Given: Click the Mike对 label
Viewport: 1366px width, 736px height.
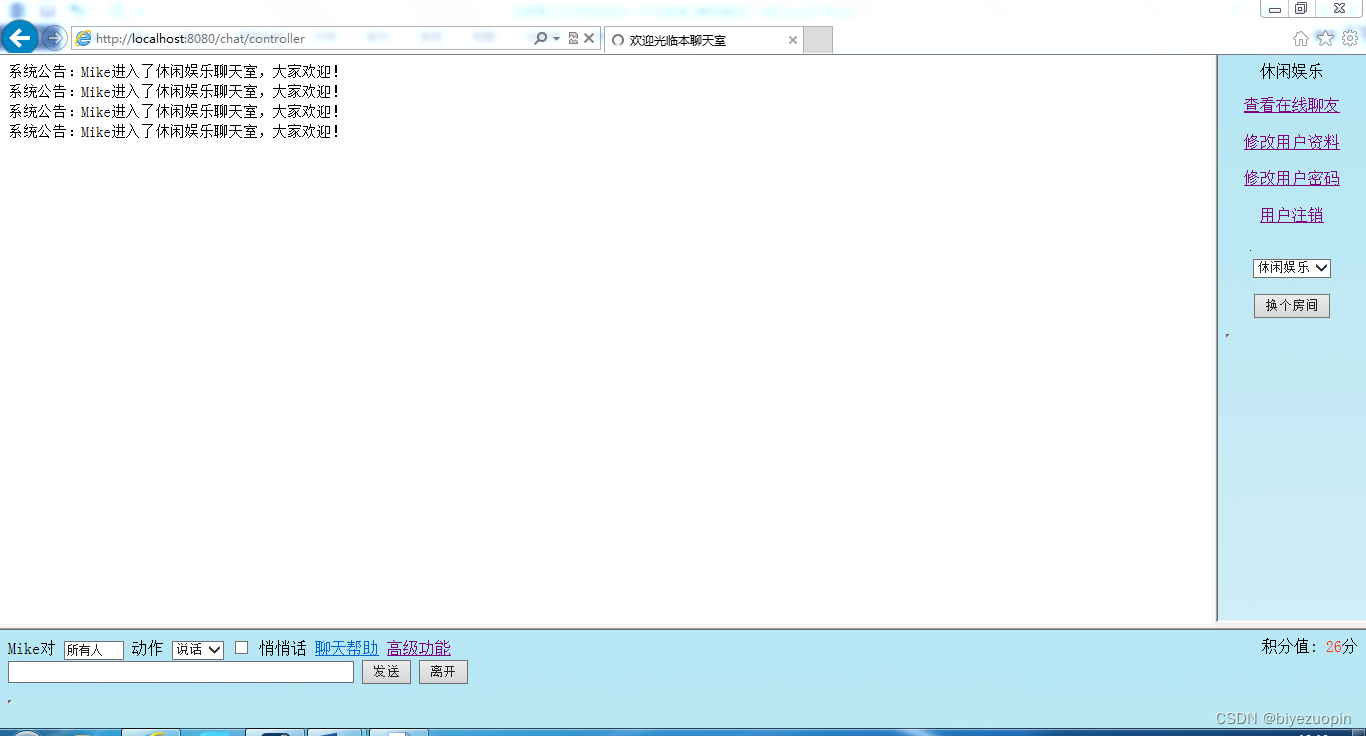Looking at the screenshot, I should pos(31,649).
